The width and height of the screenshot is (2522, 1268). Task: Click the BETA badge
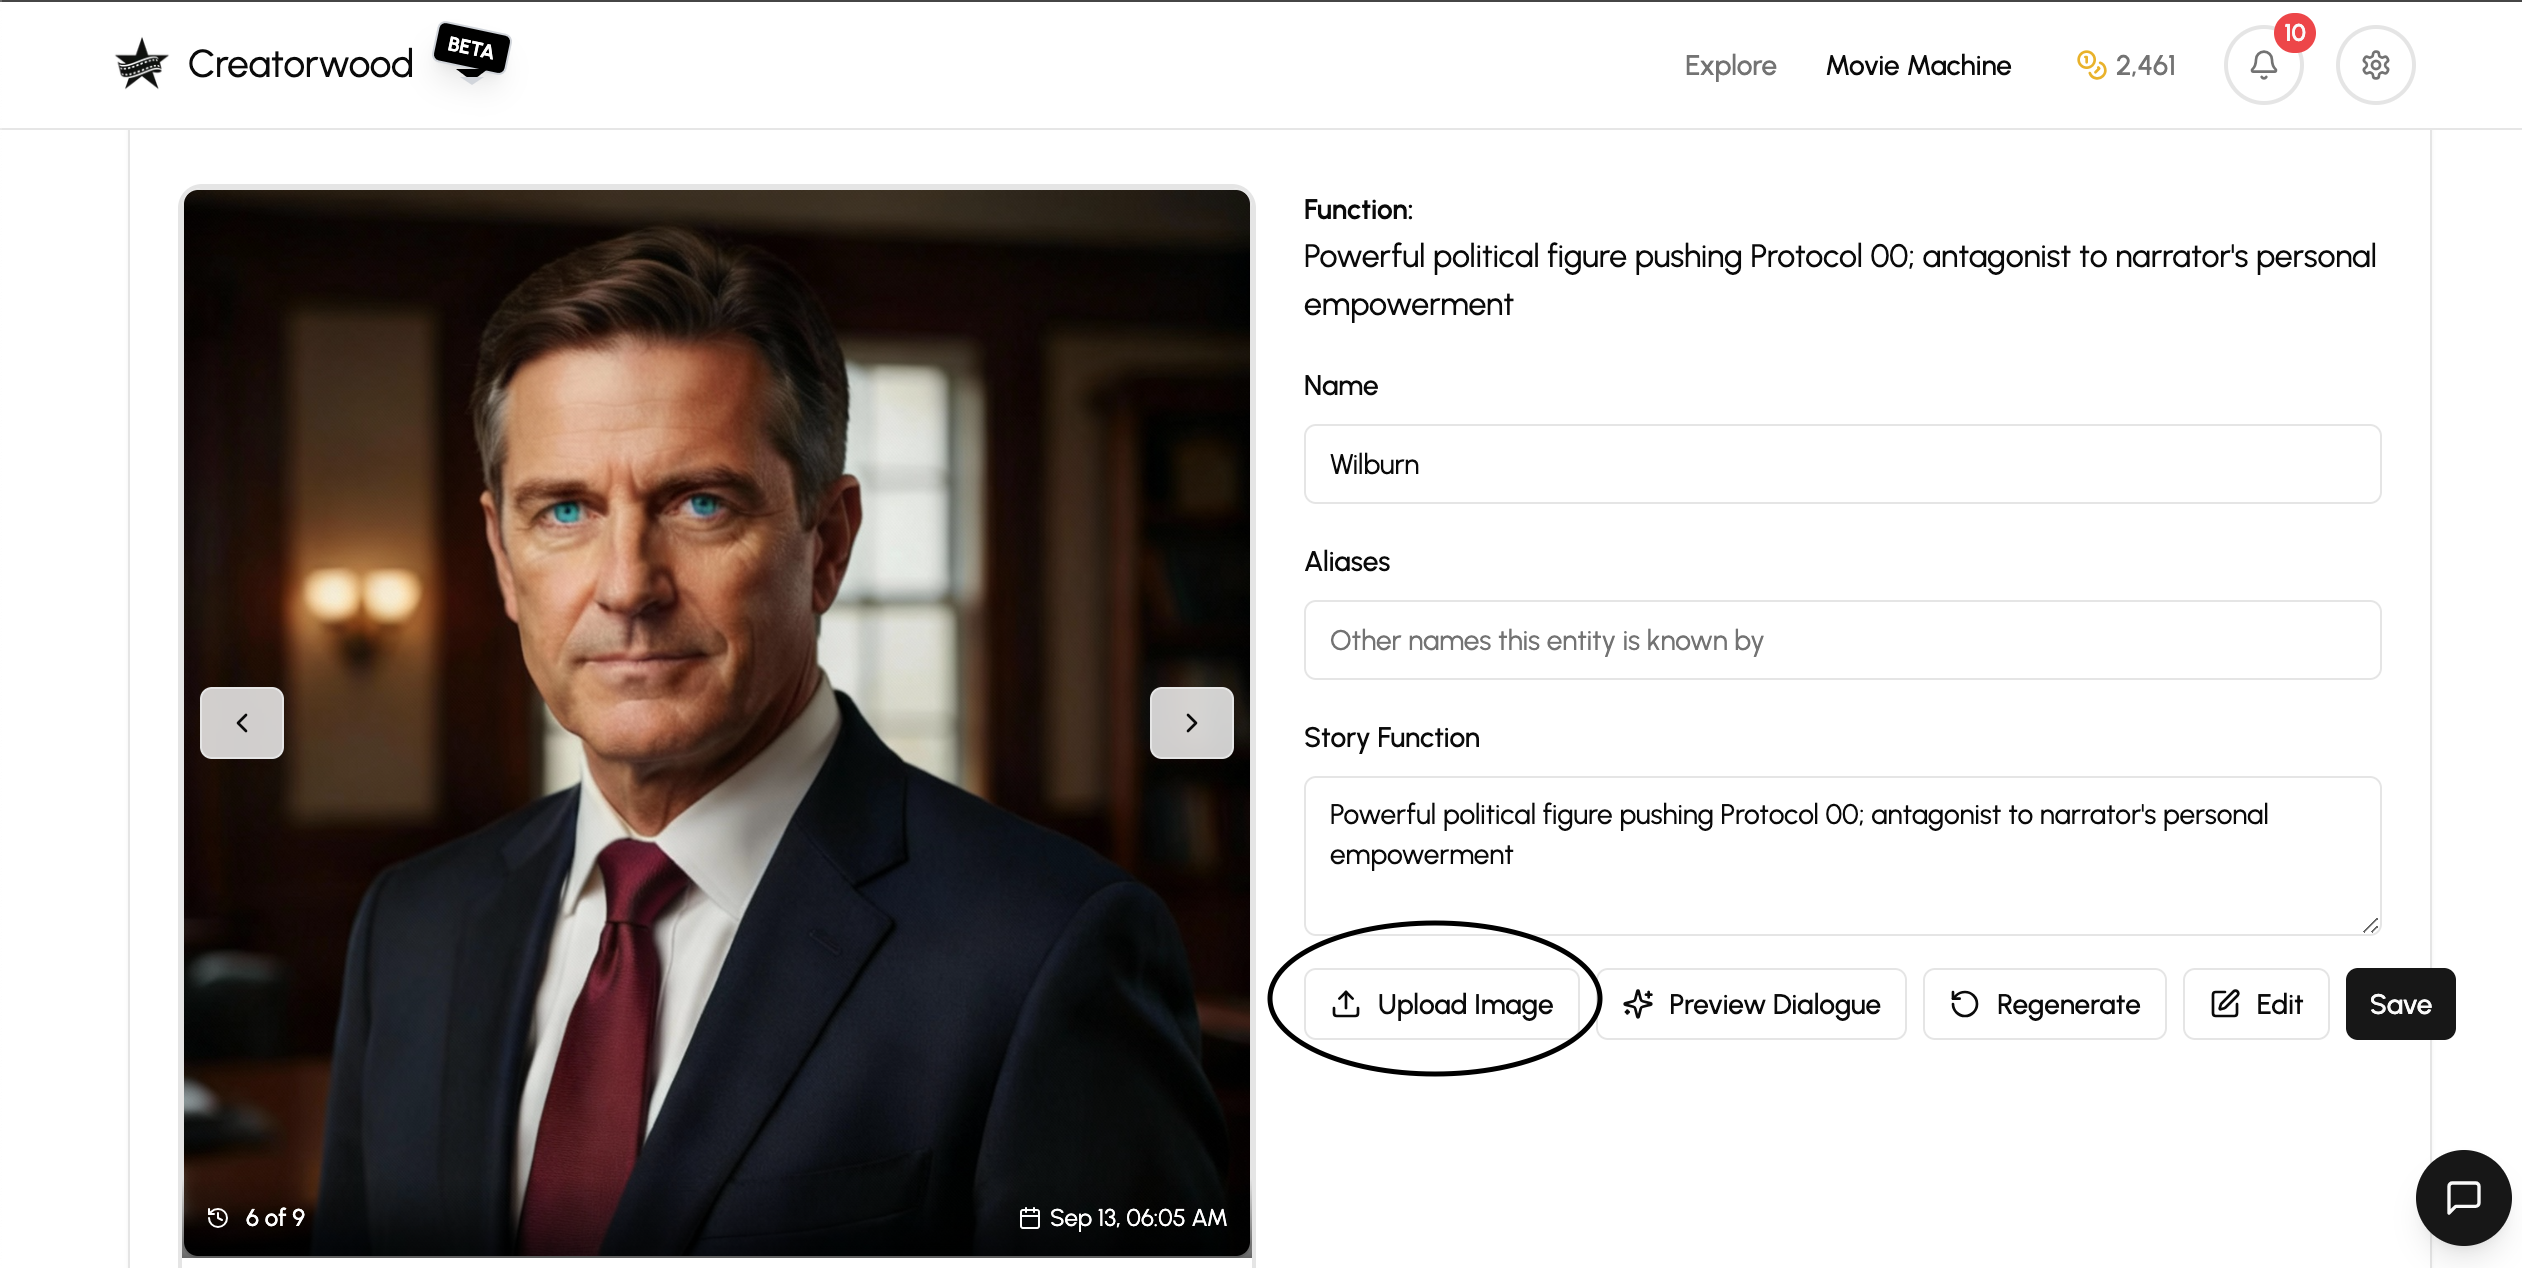click(x=471, y=49)
